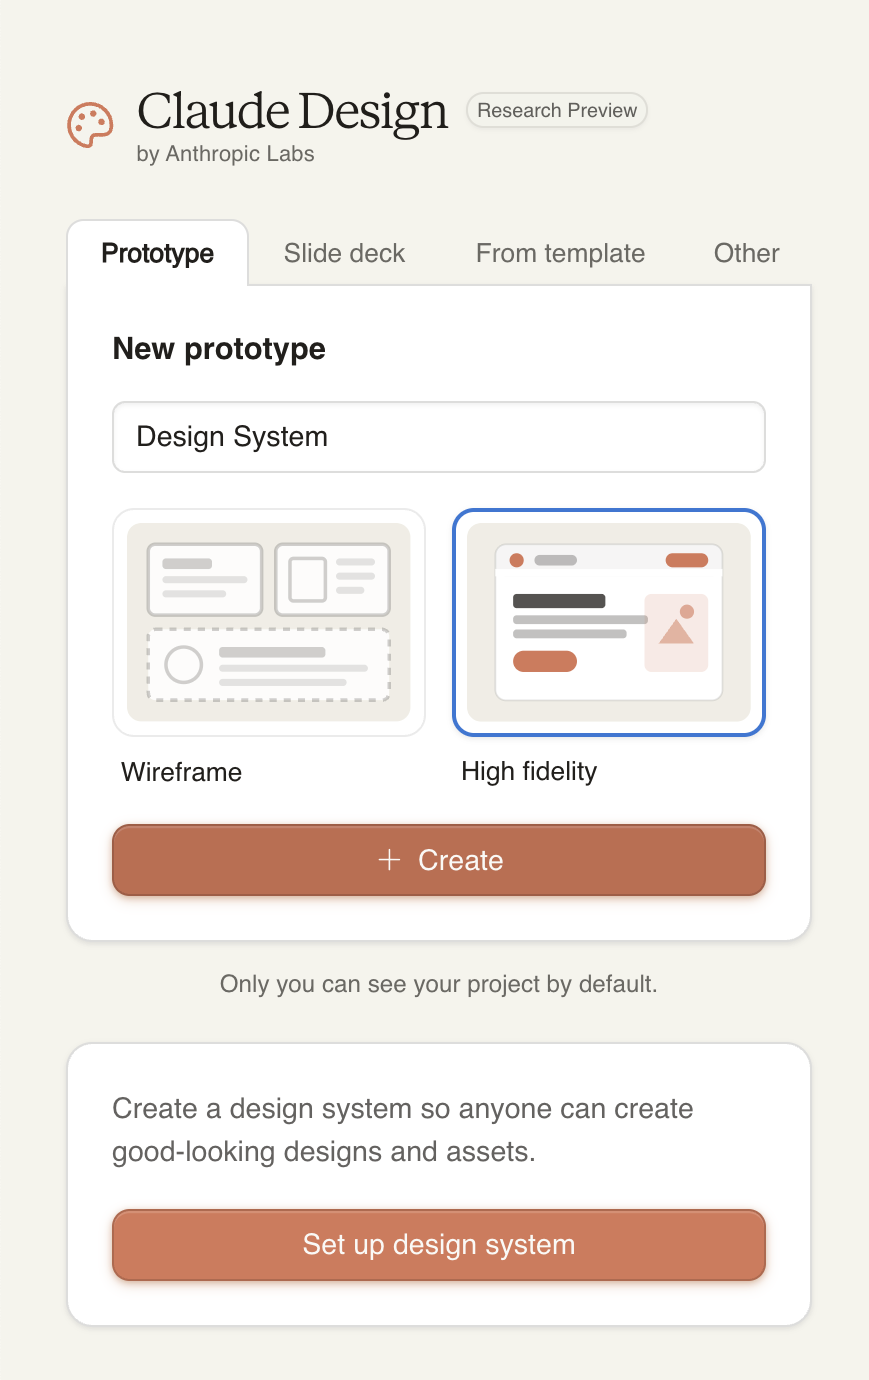
Task: Focus the Design System name field
Action: [x=438, y=437]
